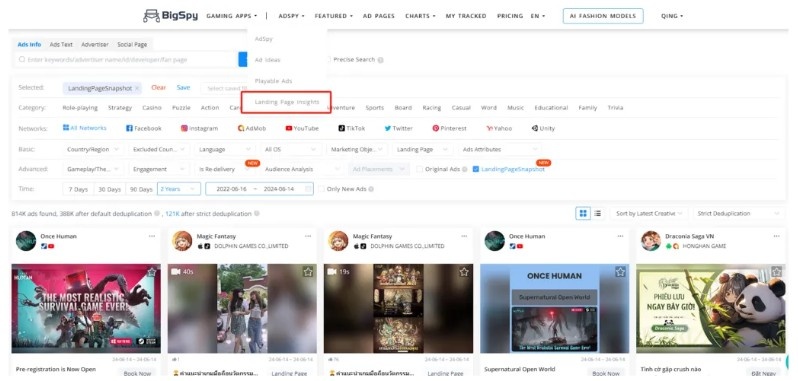Uncheck the LandingPageSnapshot checkbox

coord(475,169)
